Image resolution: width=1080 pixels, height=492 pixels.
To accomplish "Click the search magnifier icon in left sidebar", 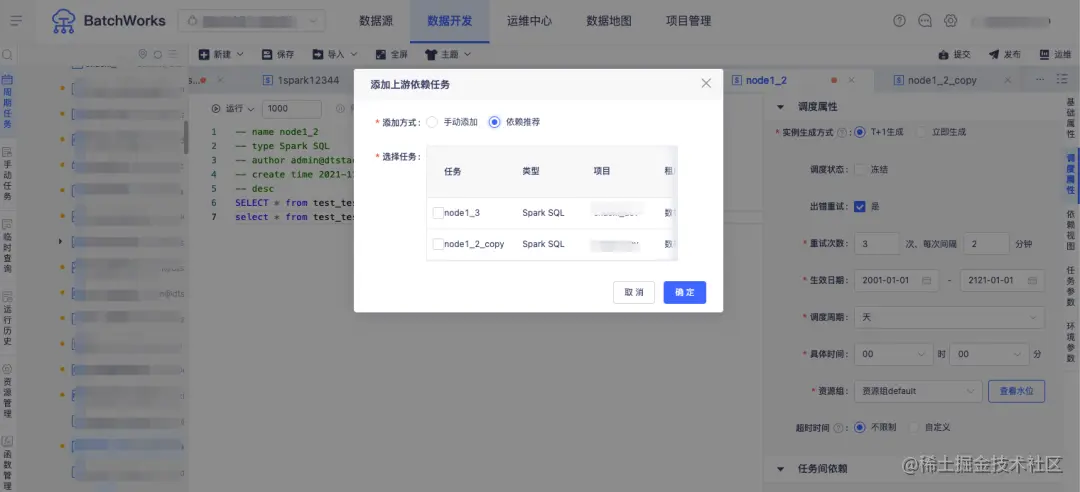I will tap(8, 54).
